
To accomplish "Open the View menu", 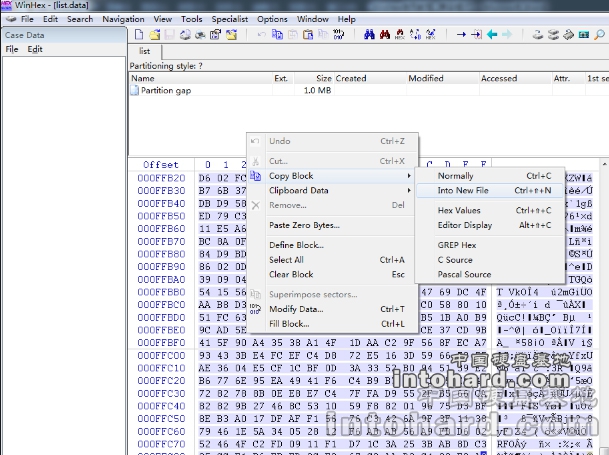I will tap(162, 19).
